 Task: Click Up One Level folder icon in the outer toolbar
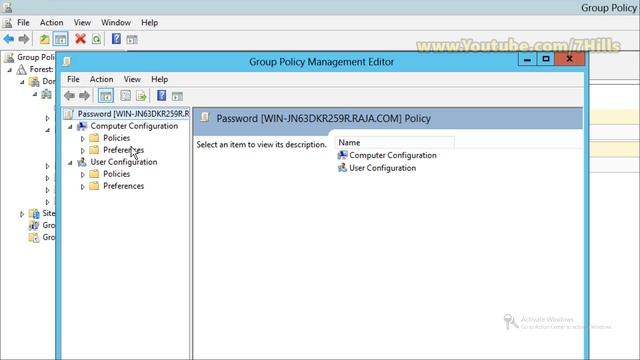coord(44,39)
